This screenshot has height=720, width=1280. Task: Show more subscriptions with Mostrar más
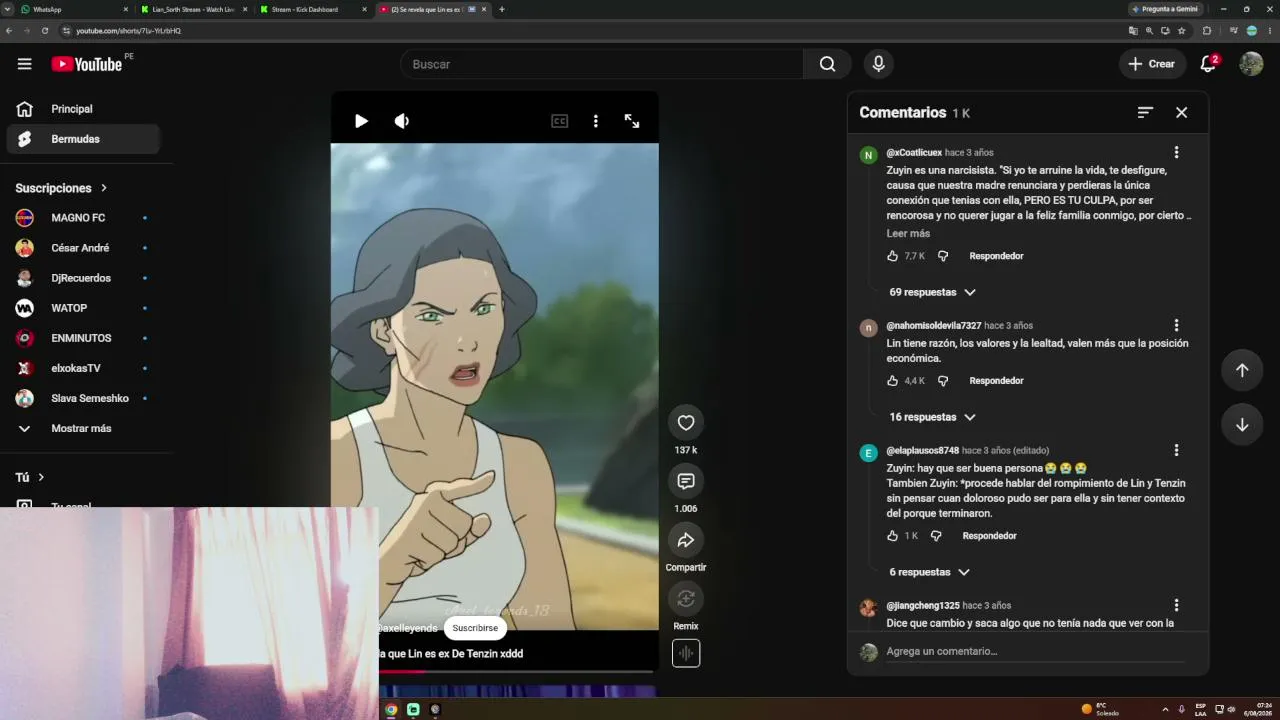[x=80, y=428]
